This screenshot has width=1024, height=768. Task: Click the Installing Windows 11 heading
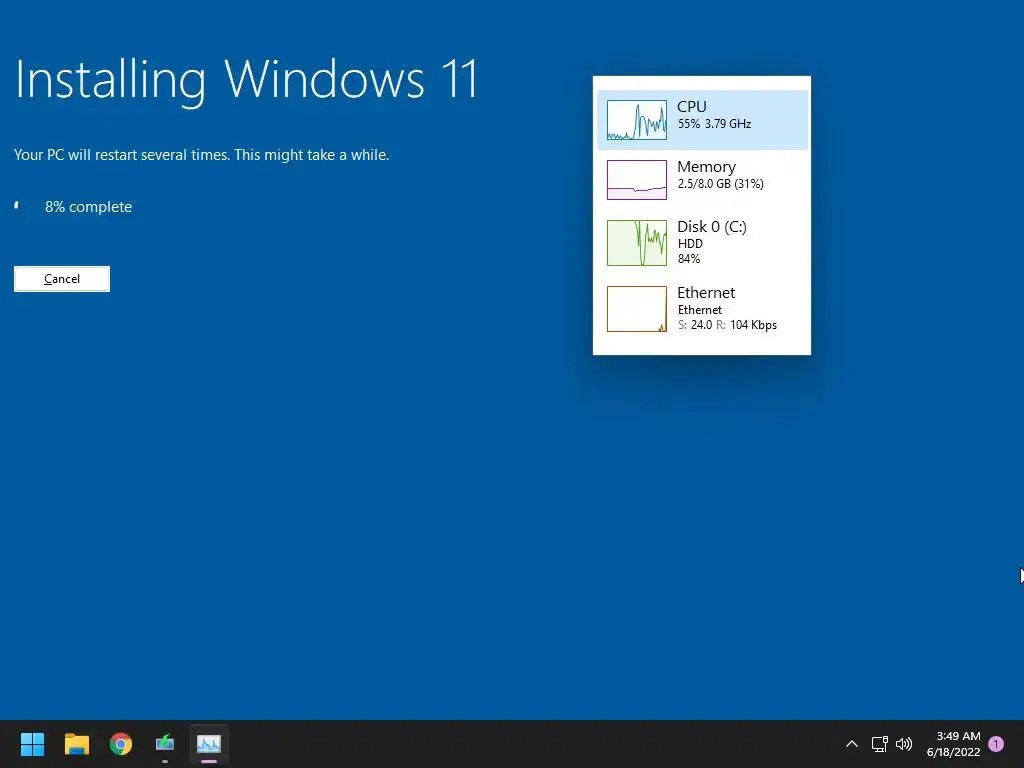click(246, 80)
